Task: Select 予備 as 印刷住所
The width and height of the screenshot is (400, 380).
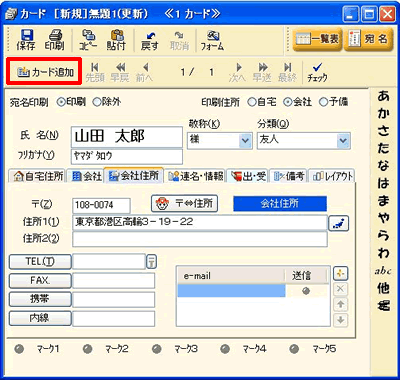Action: point(323,102)
